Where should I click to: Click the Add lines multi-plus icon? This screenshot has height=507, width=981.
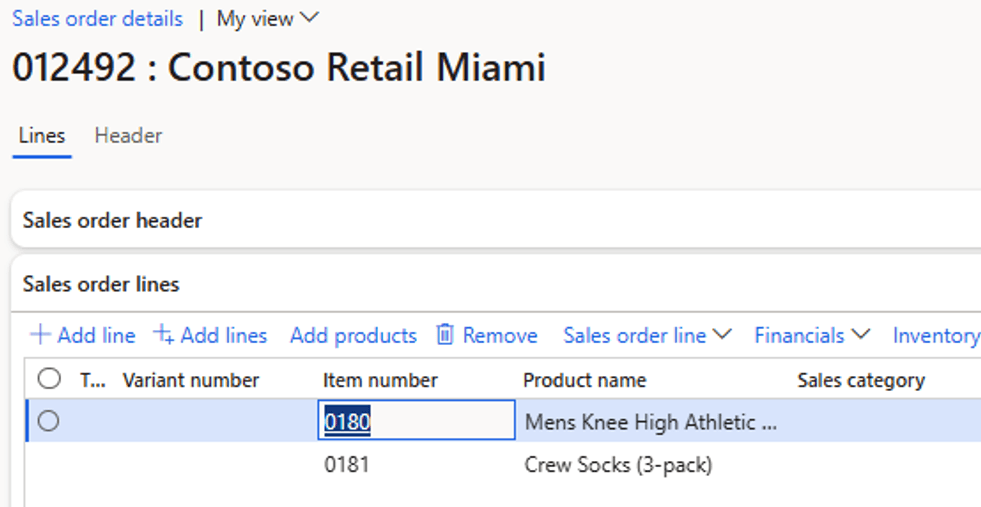163,335
